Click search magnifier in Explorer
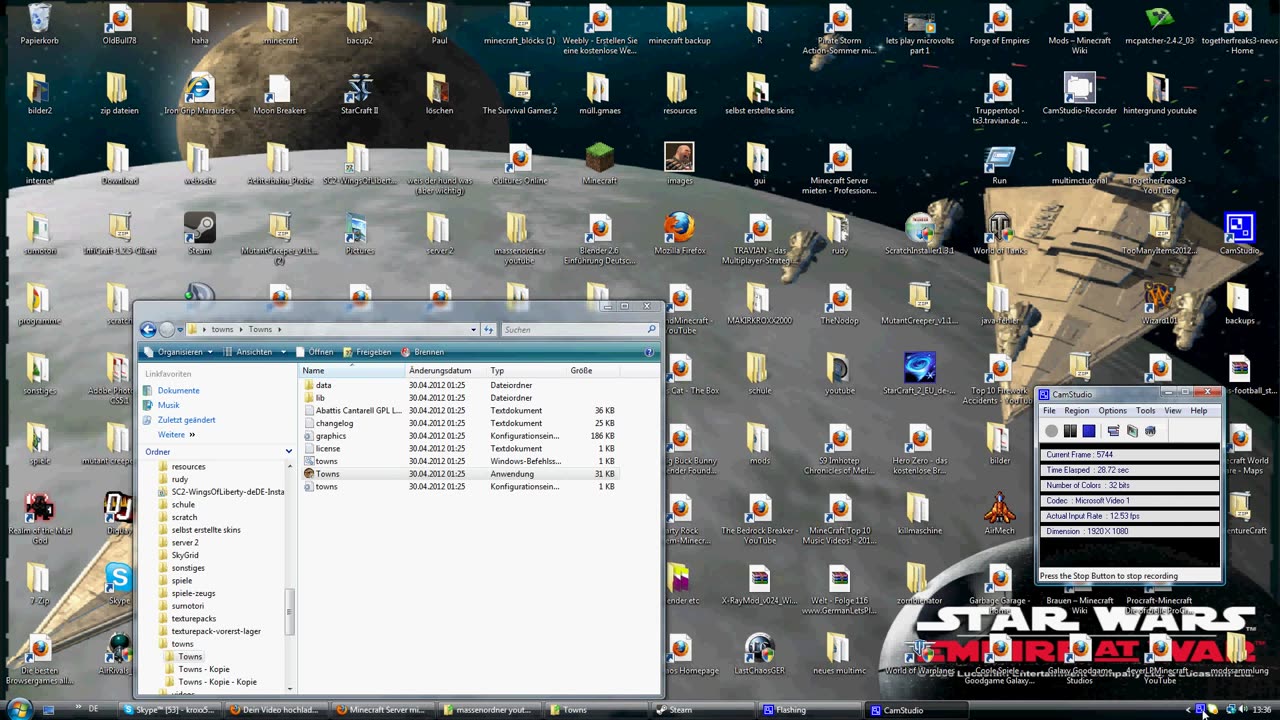 coord(651,329)
